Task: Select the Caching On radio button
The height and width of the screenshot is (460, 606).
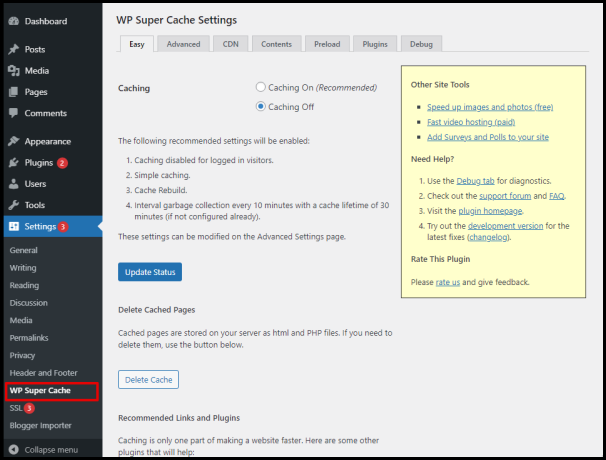Action: [261, 87]
